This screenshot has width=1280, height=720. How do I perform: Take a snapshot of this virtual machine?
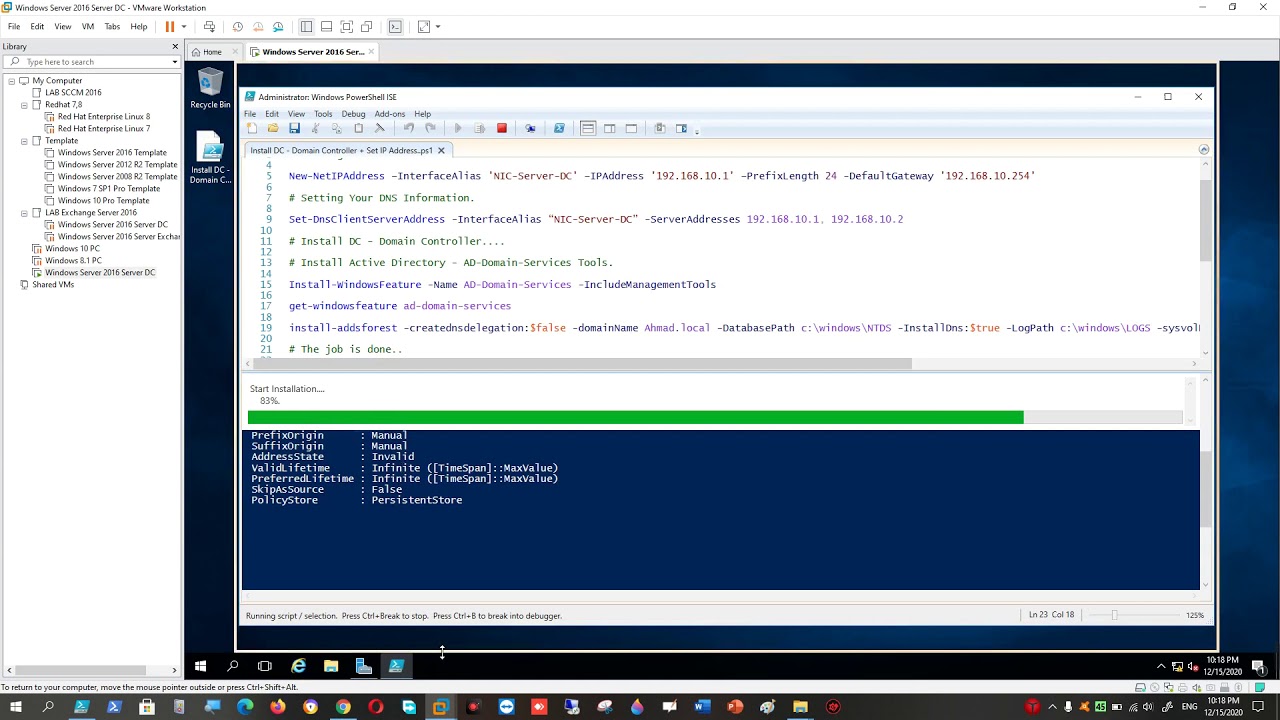tap(237, 27)
